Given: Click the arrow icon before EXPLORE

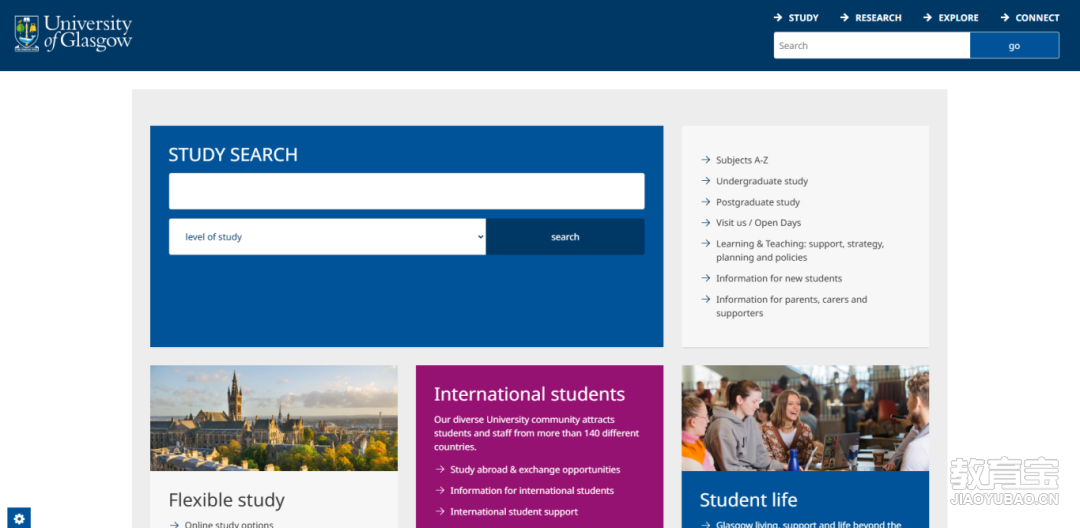Looking at the screenshot, I should [x=928, y=18].
